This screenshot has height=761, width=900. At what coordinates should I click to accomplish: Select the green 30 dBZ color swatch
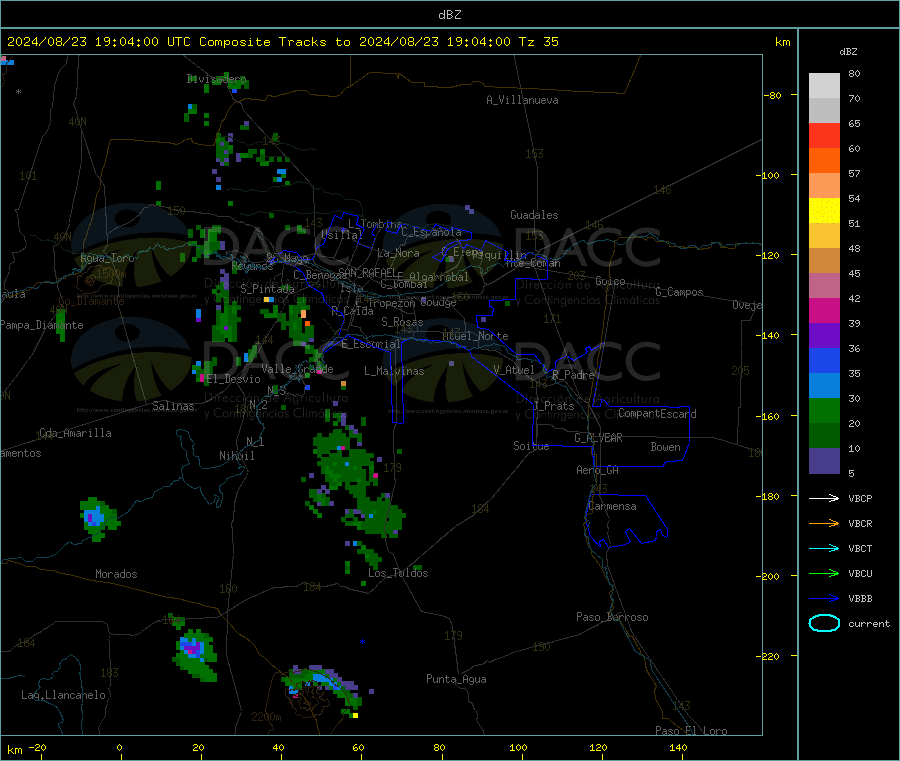pos(824,410)
